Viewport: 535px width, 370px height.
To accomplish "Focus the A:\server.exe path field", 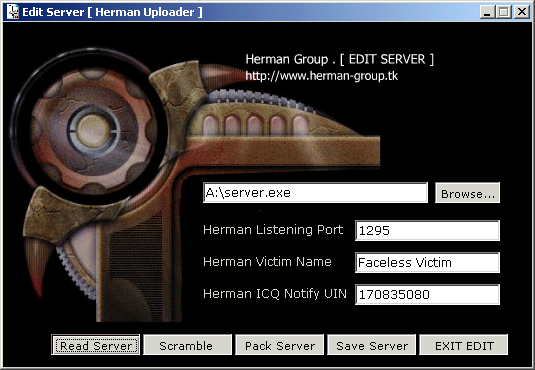I will [315, 193].
